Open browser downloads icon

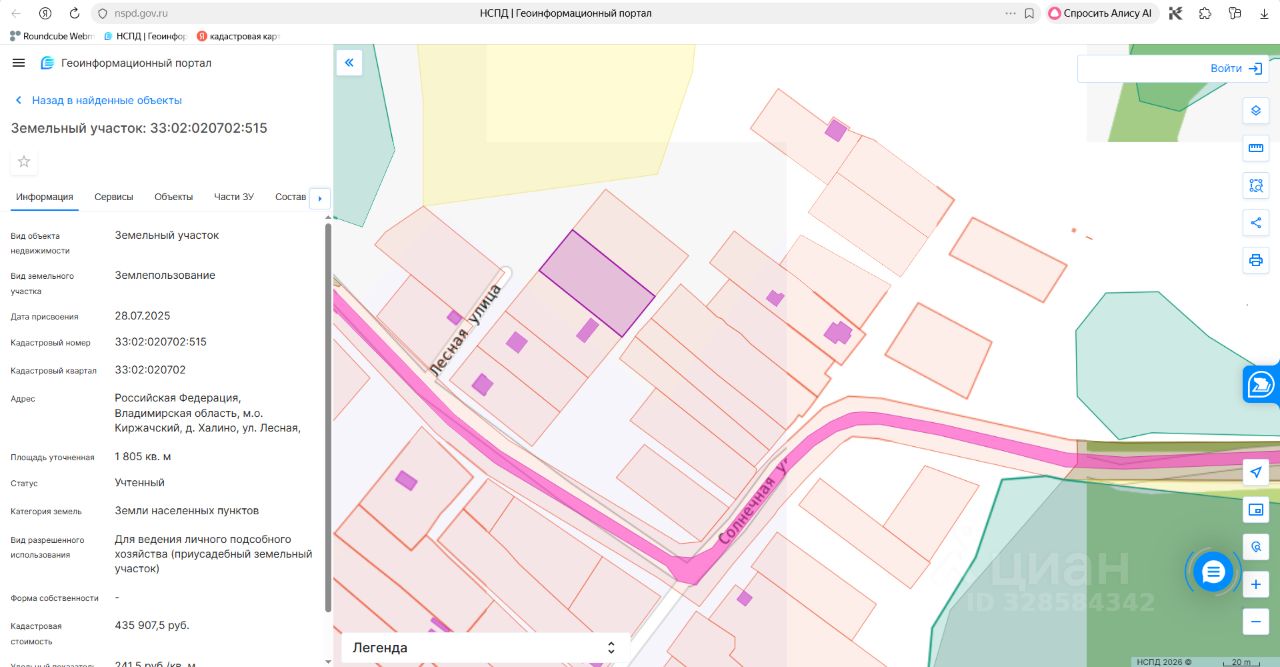pyautogui.click(x=1263, y=14)
